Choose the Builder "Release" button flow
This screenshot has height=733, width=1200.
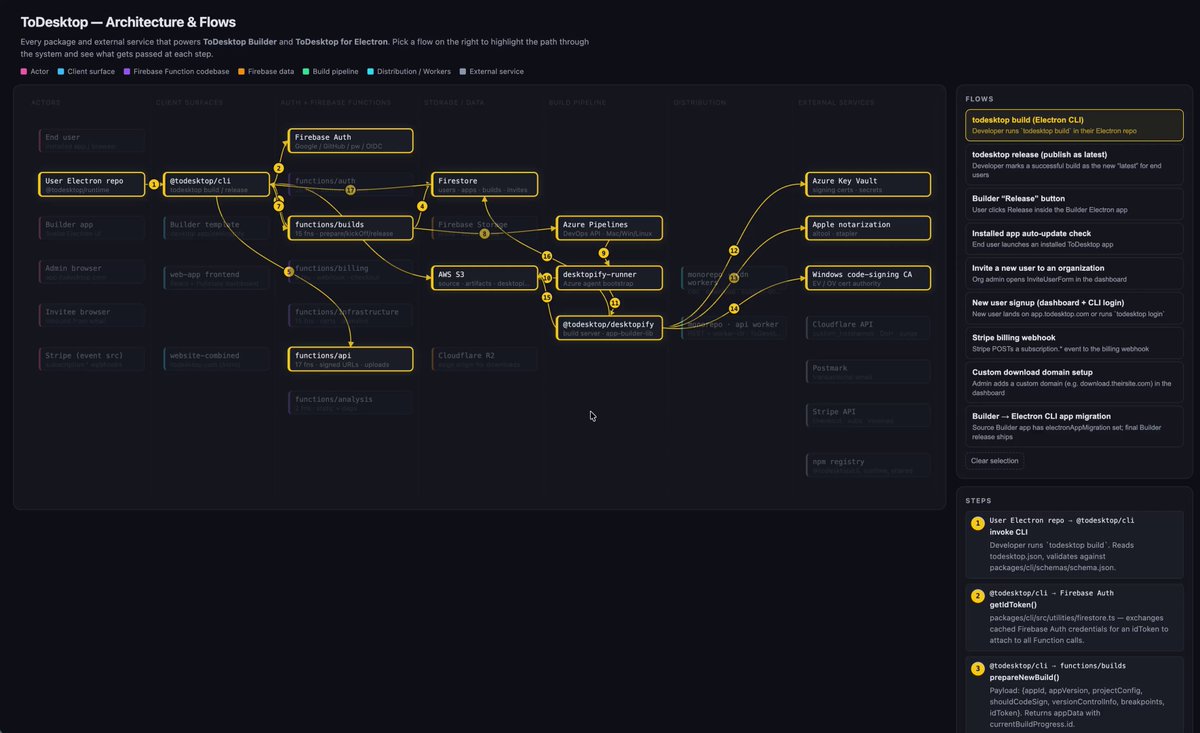coord(1074,204)
